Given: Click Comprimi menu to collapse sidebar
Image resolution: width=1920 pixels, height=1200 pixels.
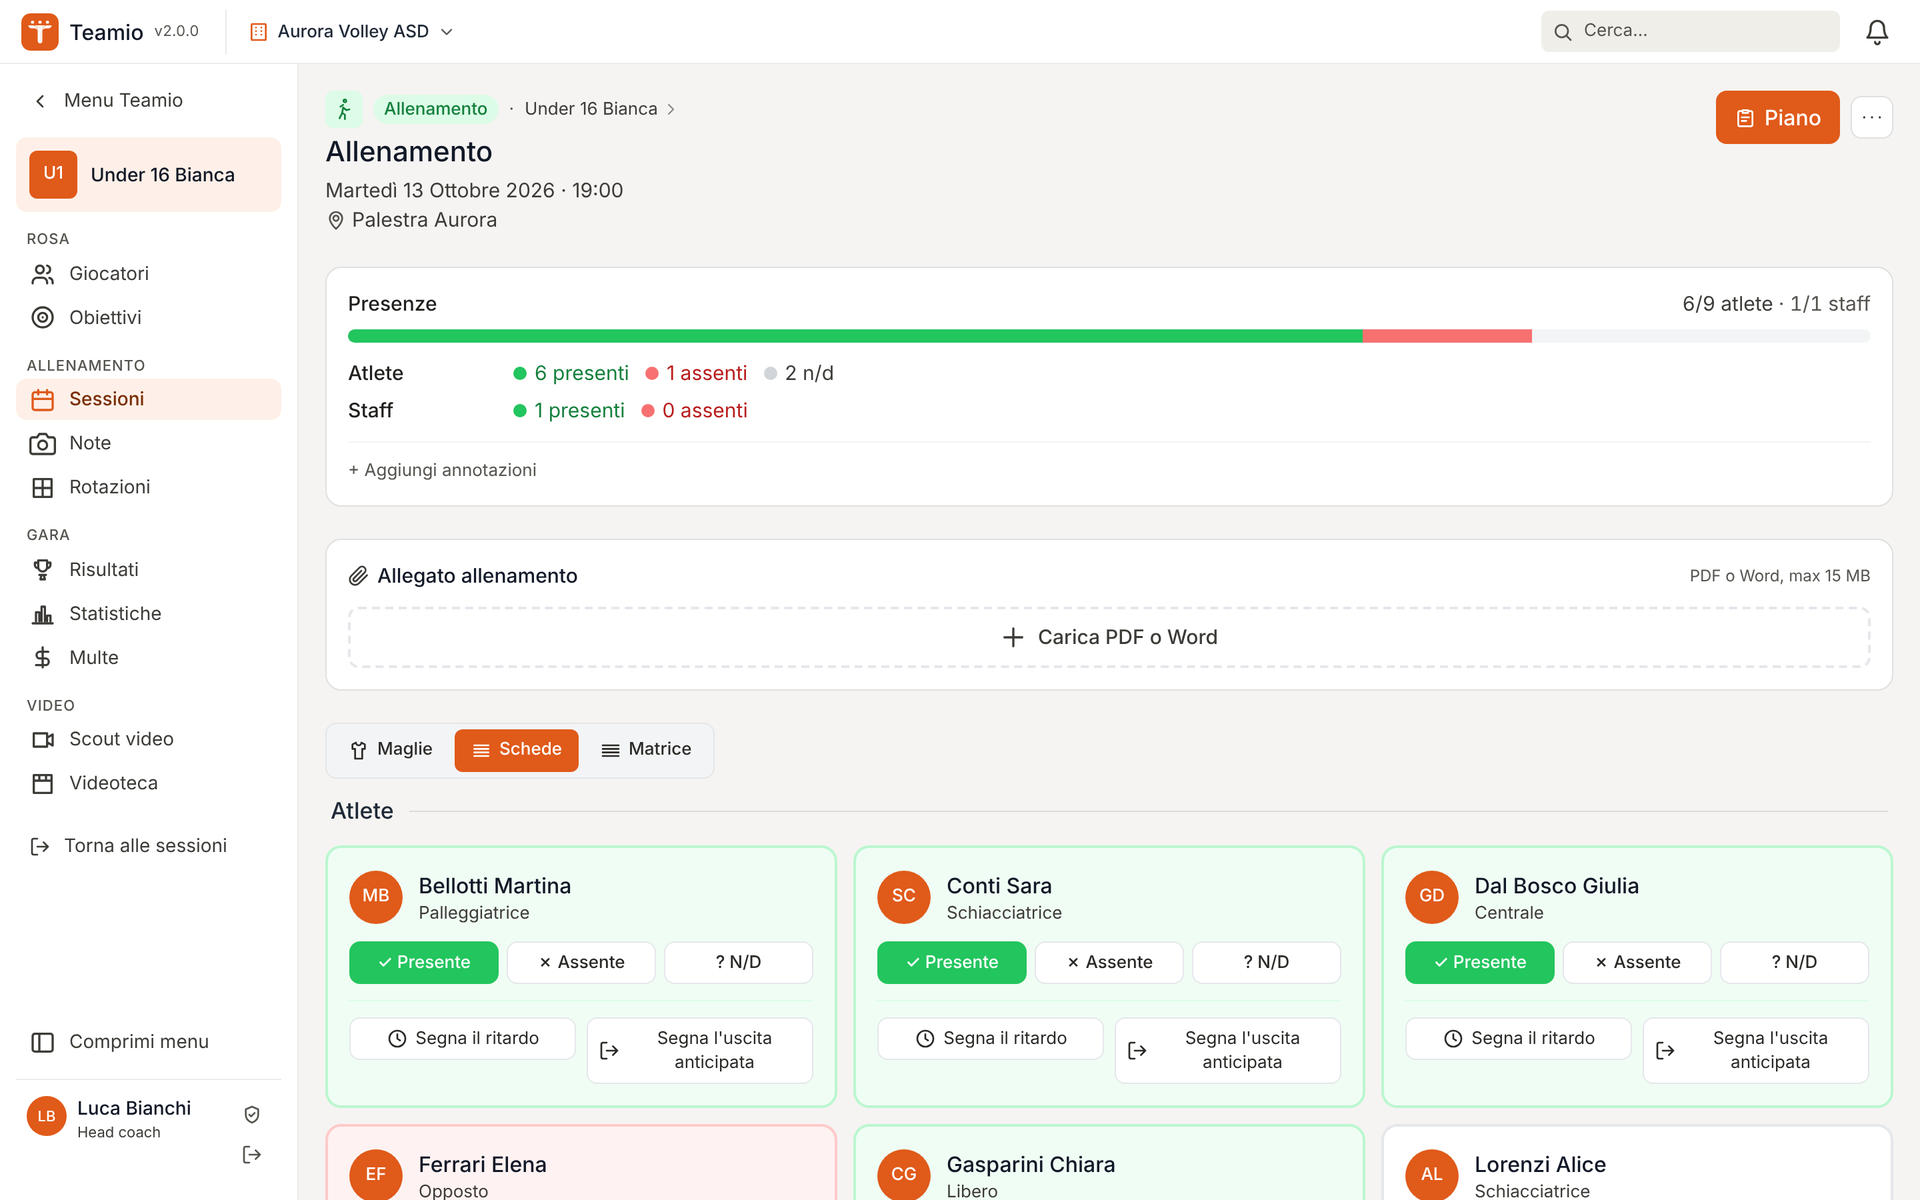Looking at the screenshot, I should [148, 1042].
